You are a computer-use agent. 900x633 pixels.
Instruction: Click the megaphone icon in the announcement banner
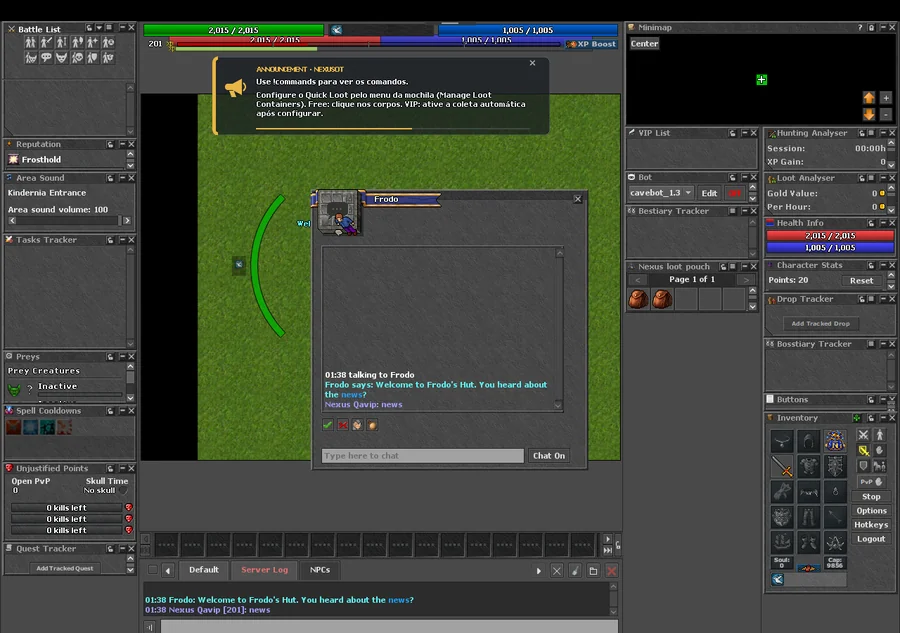tap(235, 88)
